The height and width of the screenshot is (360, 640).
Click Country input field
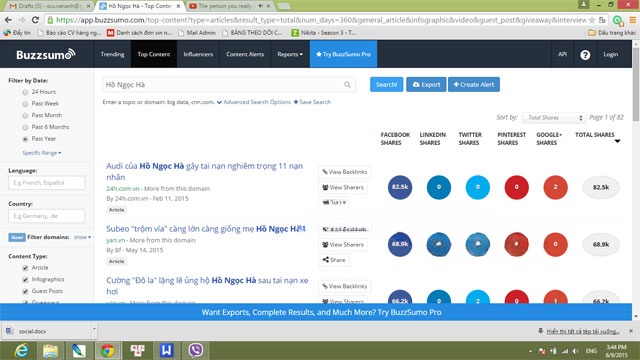(x=47, y=216)
